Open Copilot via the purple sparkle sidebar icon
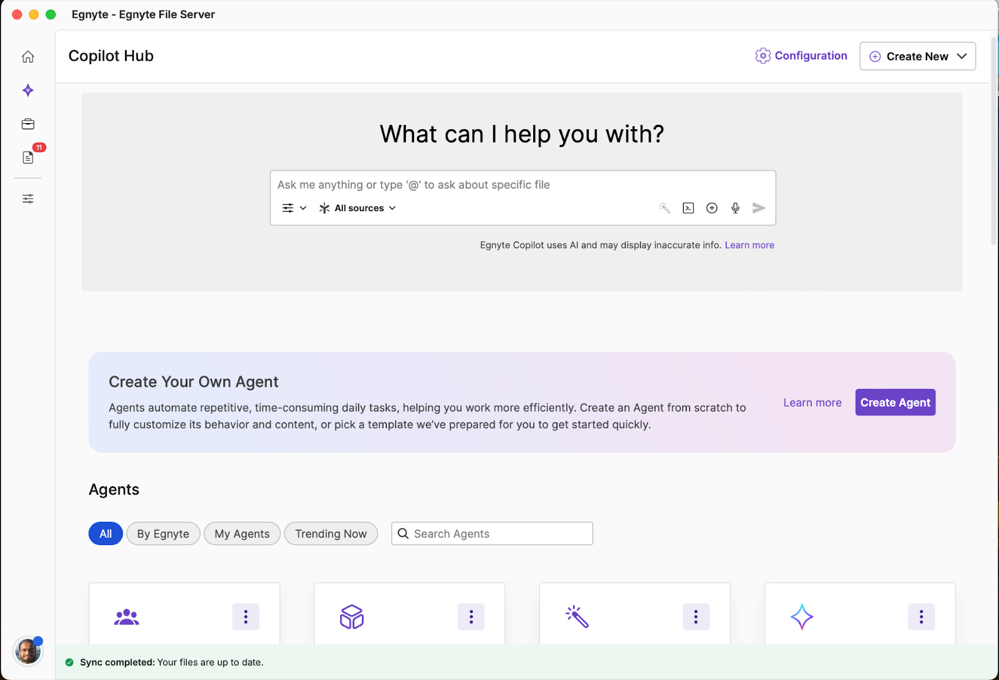999x680 pixels. tap(27, 90)
